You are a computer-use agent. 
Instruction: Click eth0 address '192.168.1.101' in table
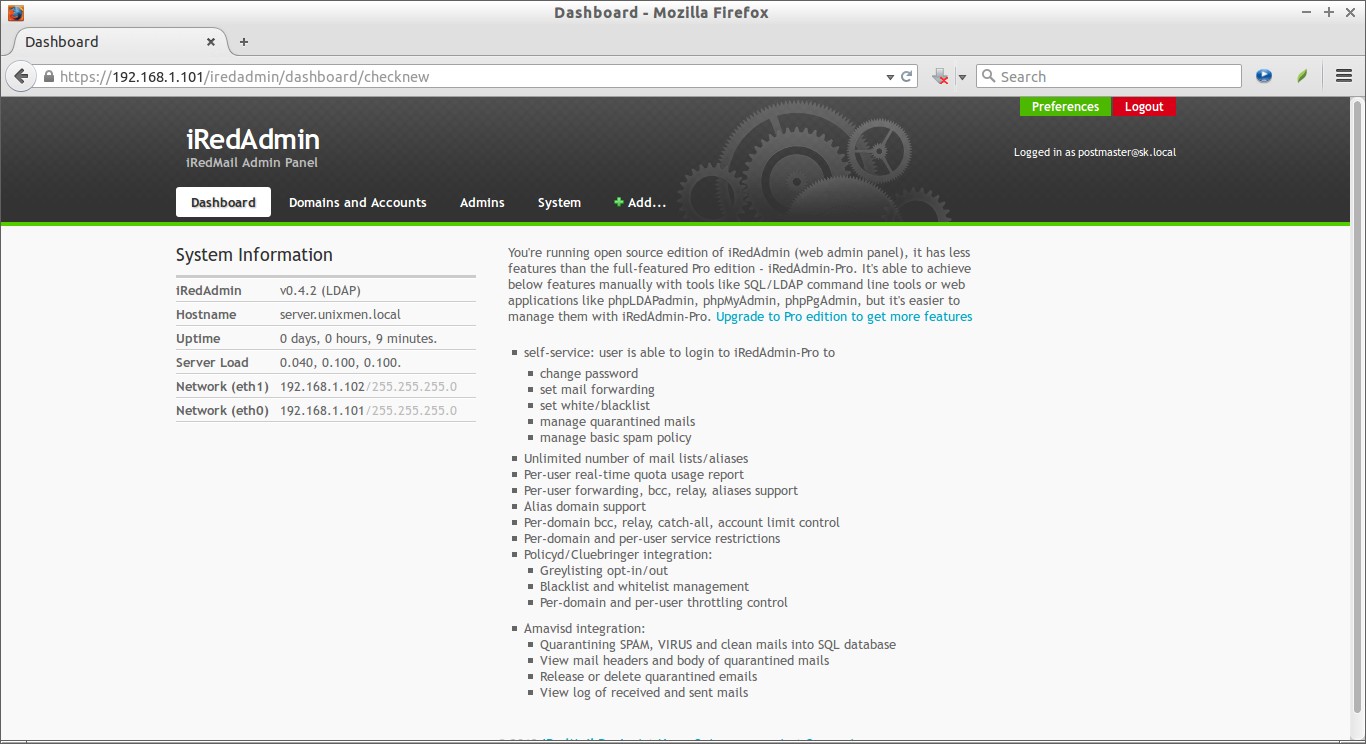322,410
